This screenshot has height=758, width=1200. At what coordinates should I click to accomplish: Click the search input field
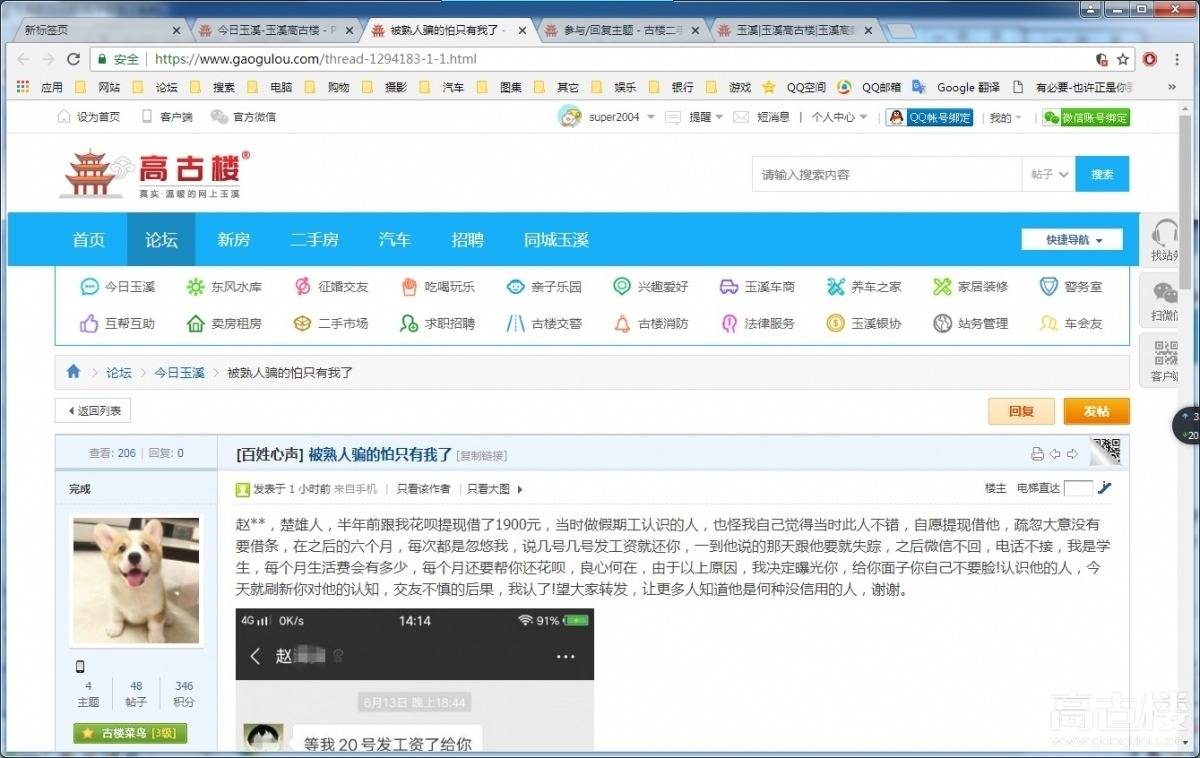[x=886, y=174]
